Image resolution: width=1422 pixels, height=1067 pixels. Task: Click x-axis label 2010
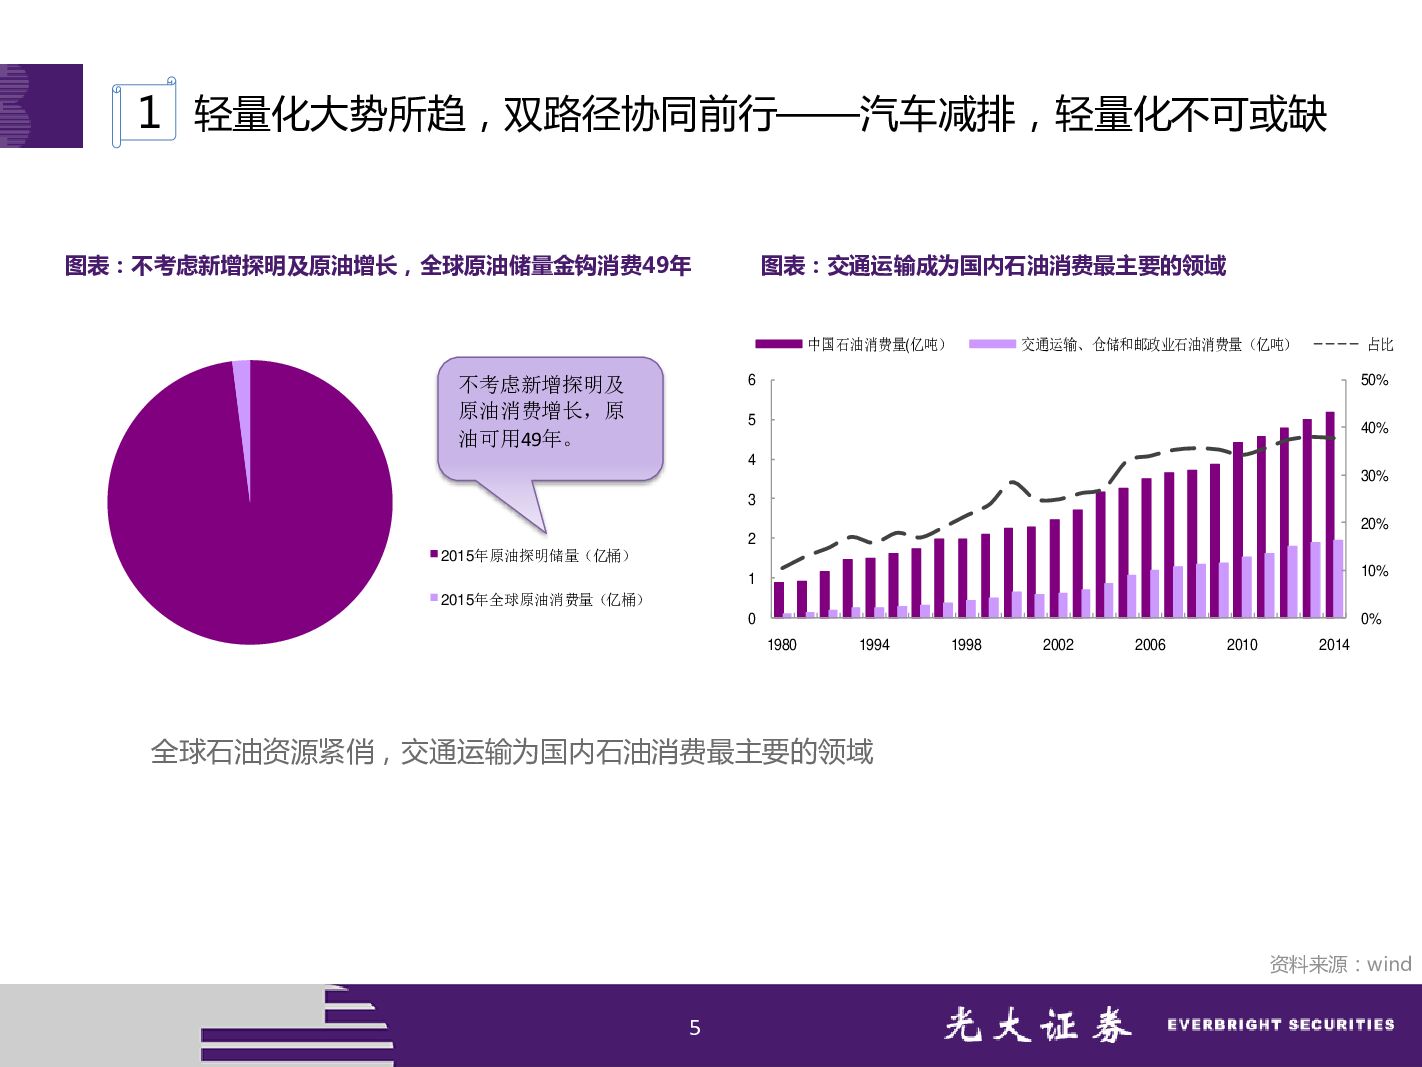[x=1242, y=645]
